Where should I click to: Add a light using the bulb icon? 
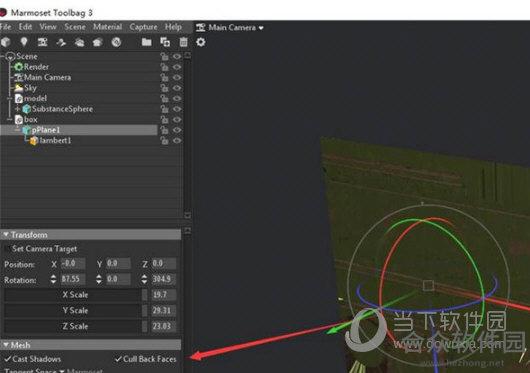(x=24, y=42)
